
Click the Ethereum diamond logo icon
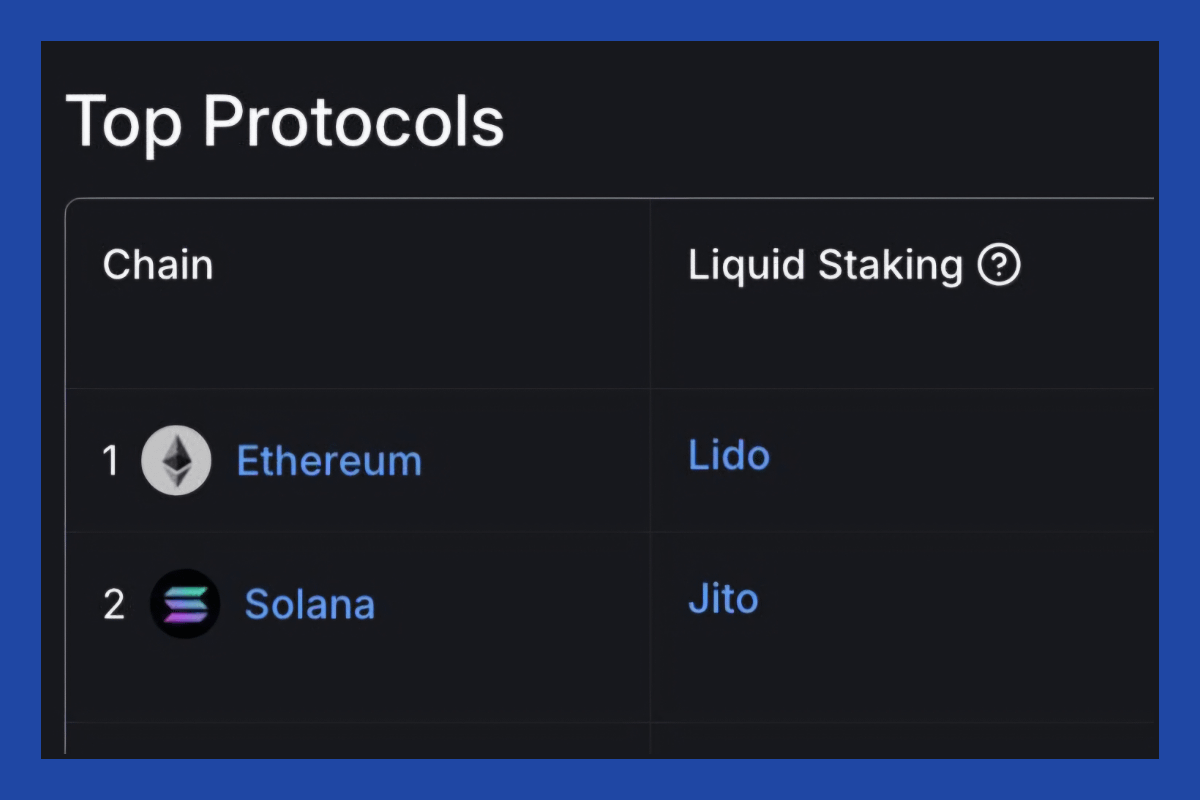click(176, 461)
